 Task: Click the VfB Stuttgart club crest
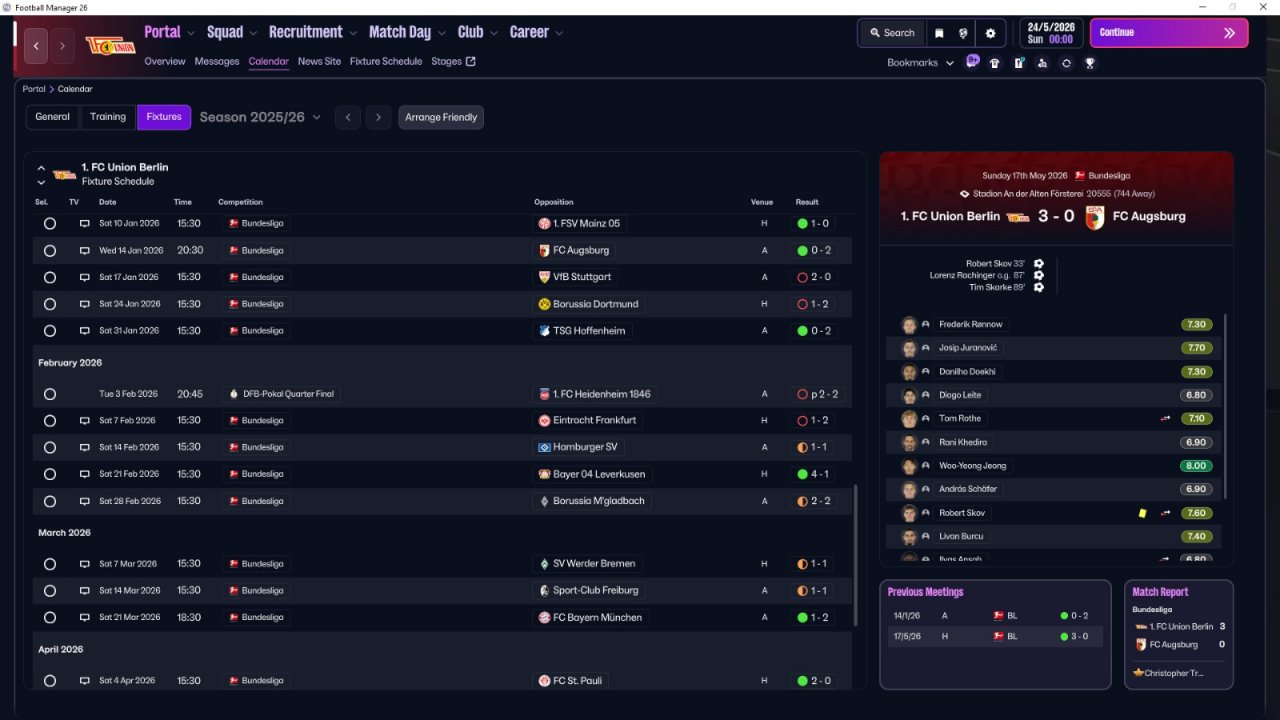tap(544, 277)
